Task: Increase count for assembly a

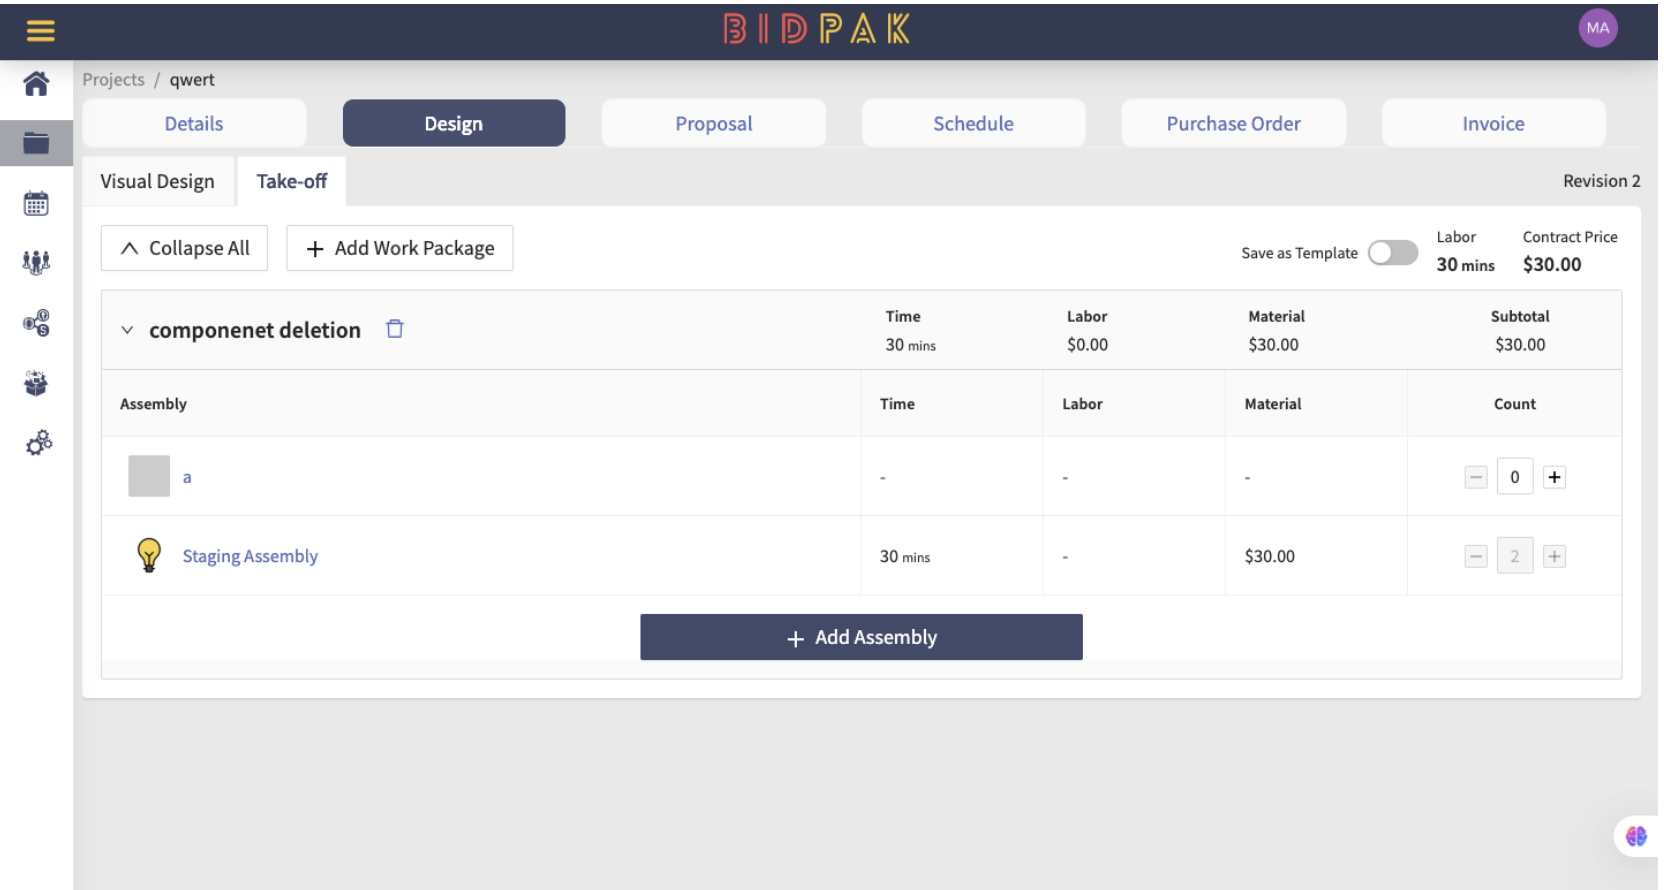Action: (1554, 477)
